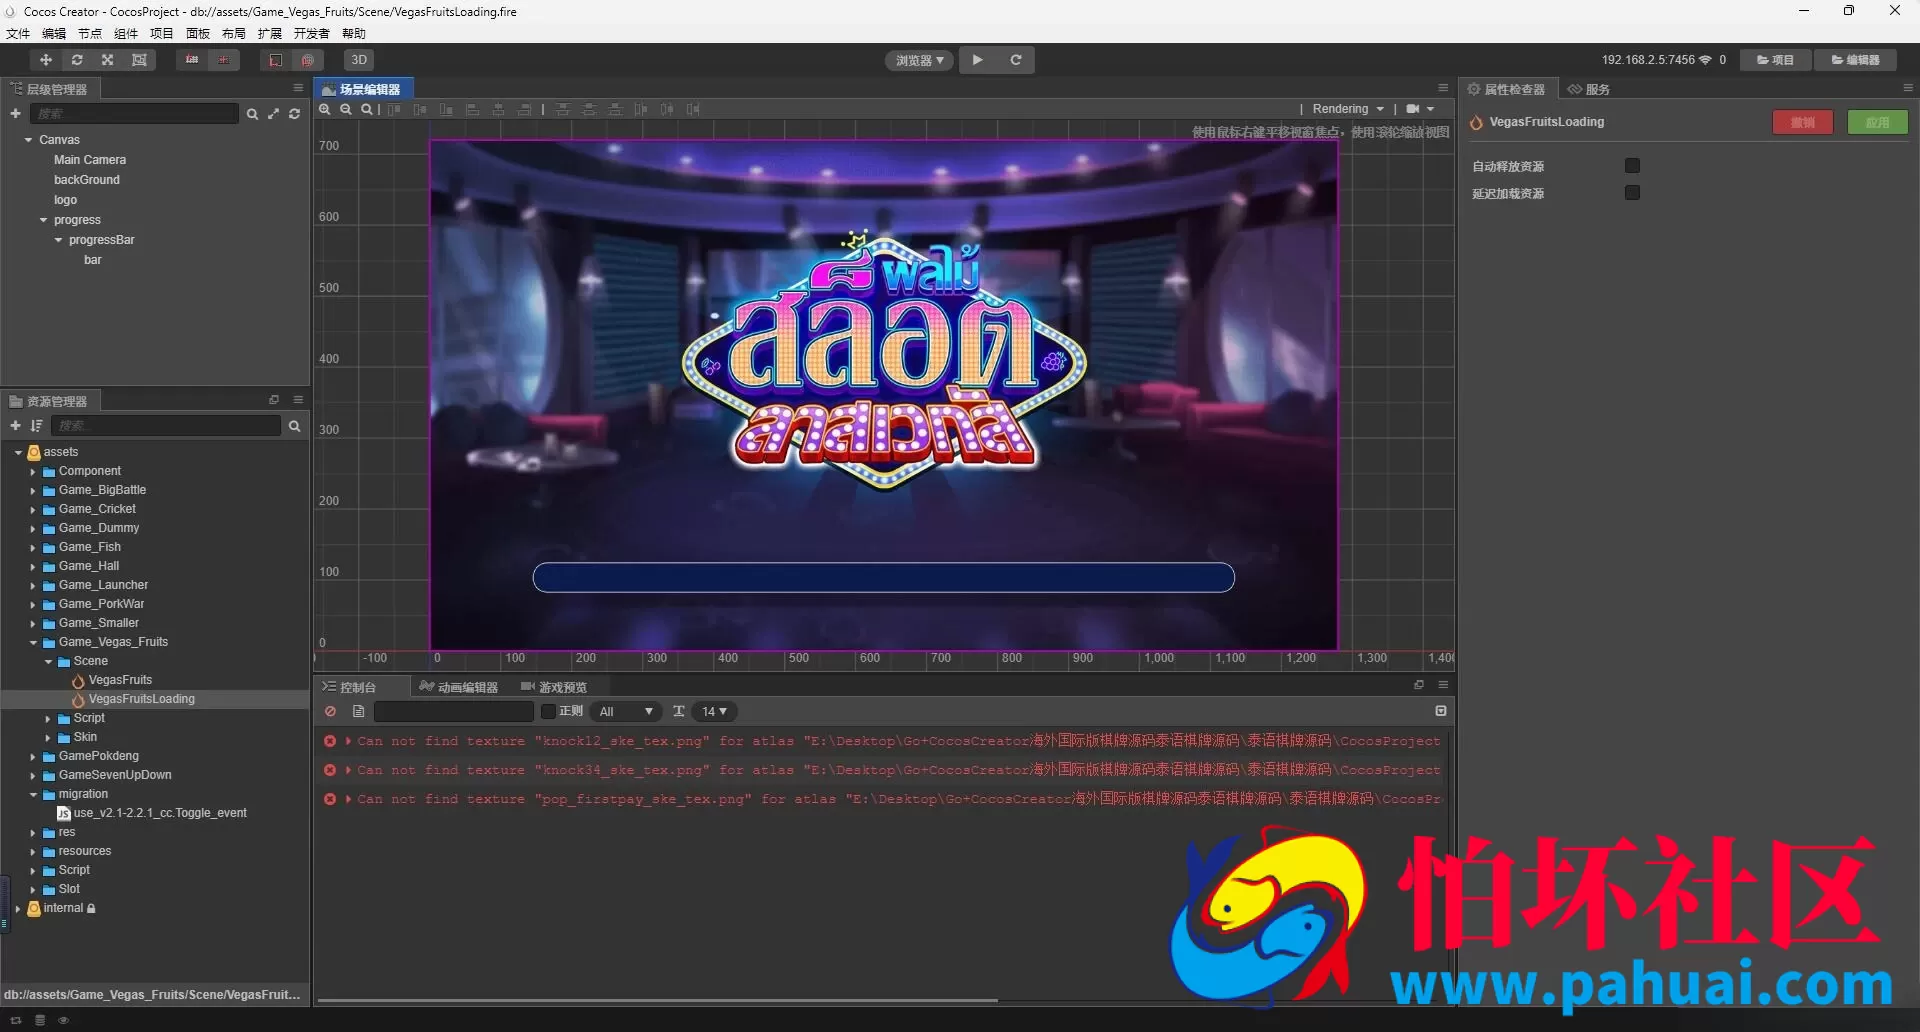Change asset sort order
Image resolution: width=1920 pixels, height=1032 pixels.
(37, 426)
